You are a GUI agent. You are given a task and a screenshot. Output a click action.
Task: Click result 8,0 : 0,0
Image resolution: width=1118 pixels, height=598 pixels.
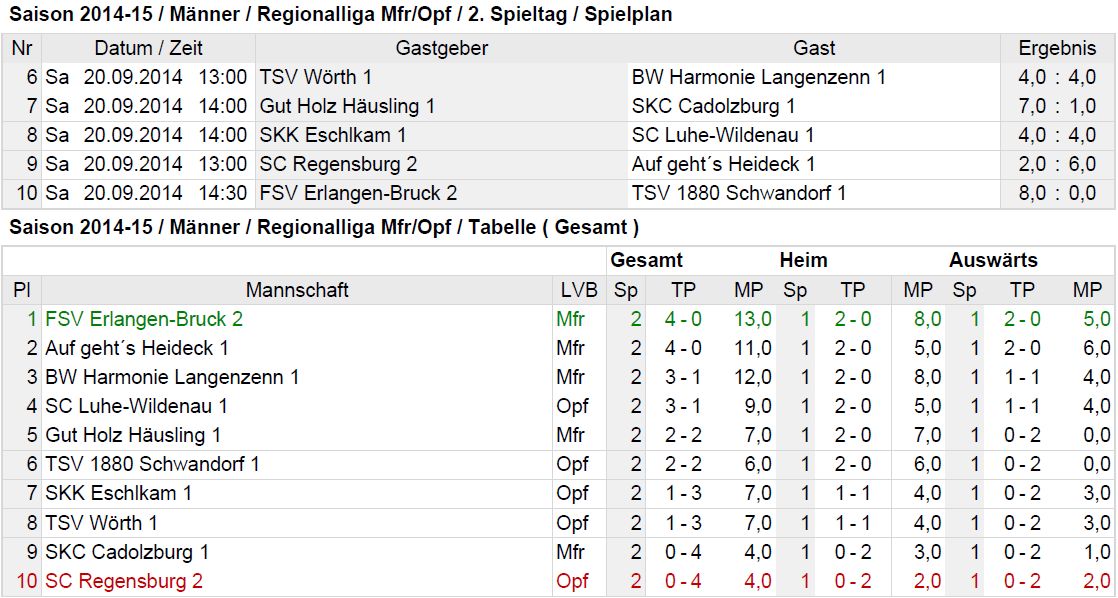(x=1057, y=193)
